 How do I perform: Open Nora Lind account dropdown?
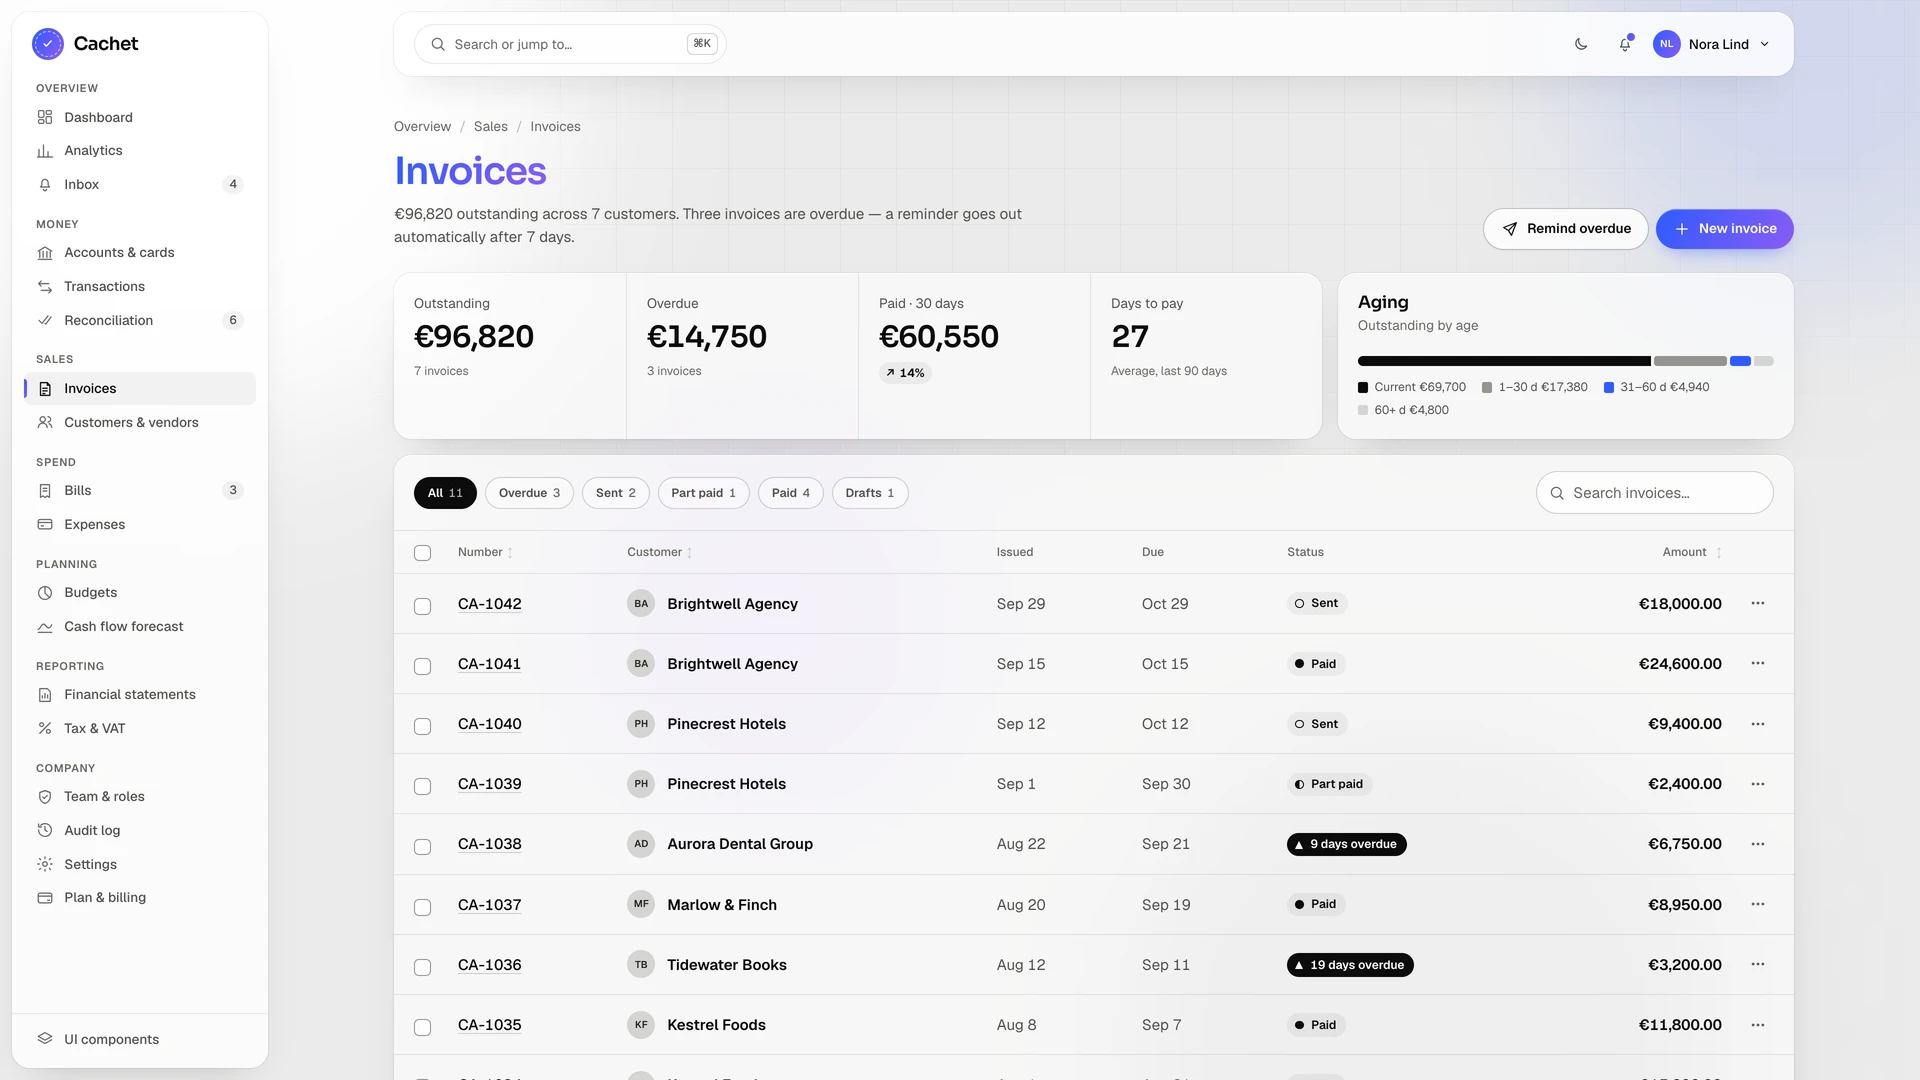pos(1712,44)
